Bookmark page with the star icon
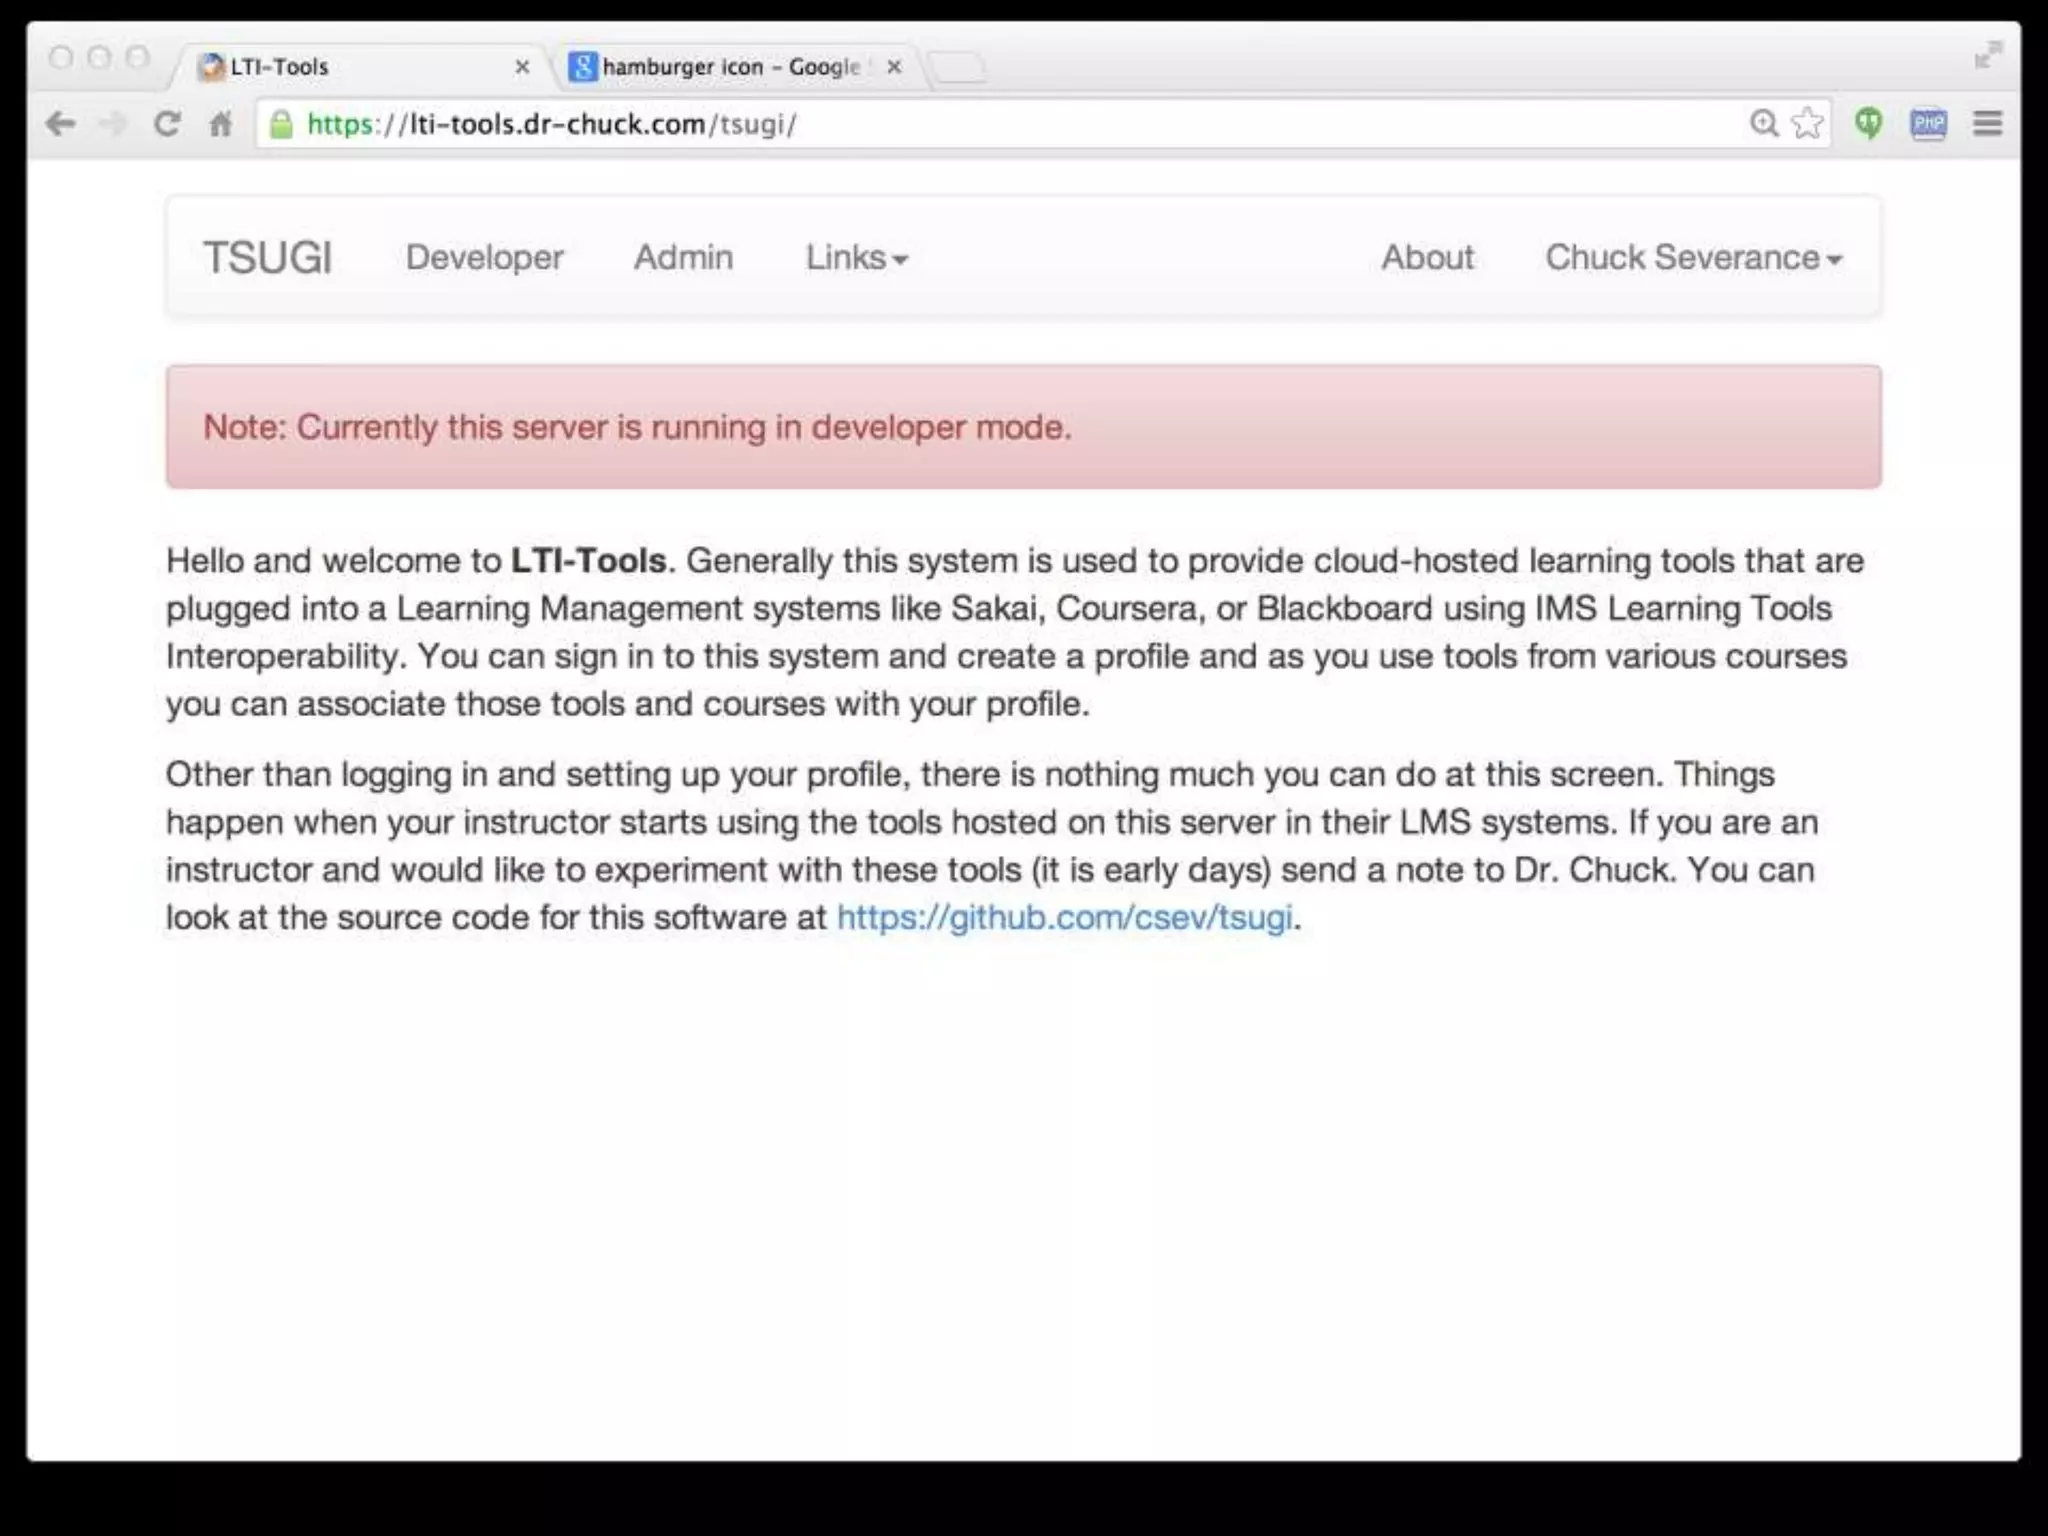 coord(1807,123)
